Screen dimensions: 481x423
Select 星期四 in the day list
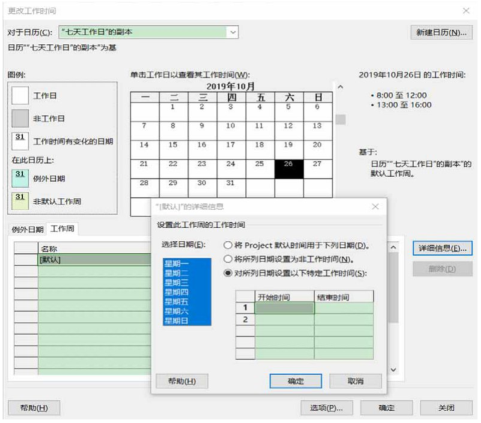(187, 292)
